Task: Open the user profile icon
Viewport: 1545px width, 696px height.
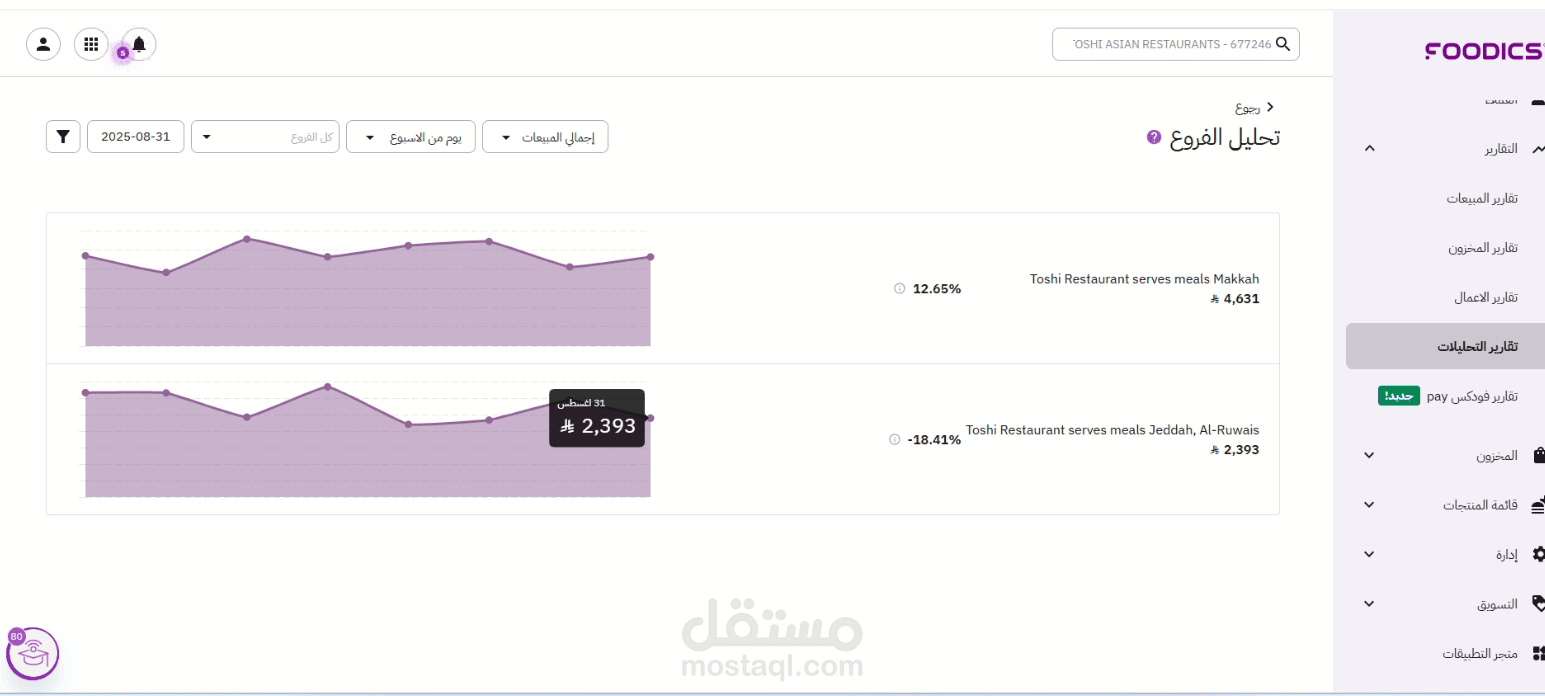Action: click(43, 44)
